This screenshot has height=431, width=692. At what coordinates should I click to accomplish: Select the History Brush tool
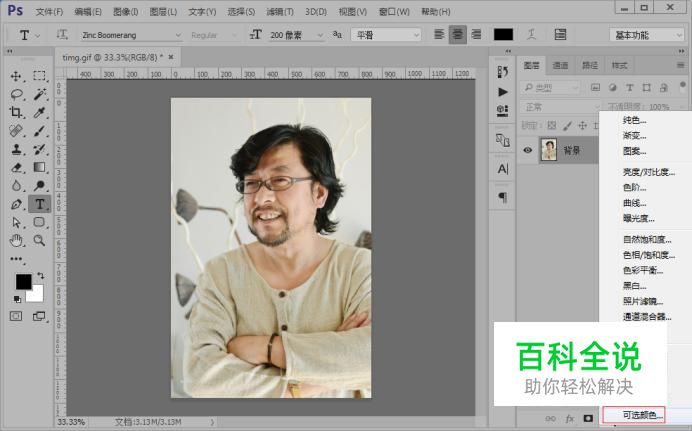pos(39,149)
